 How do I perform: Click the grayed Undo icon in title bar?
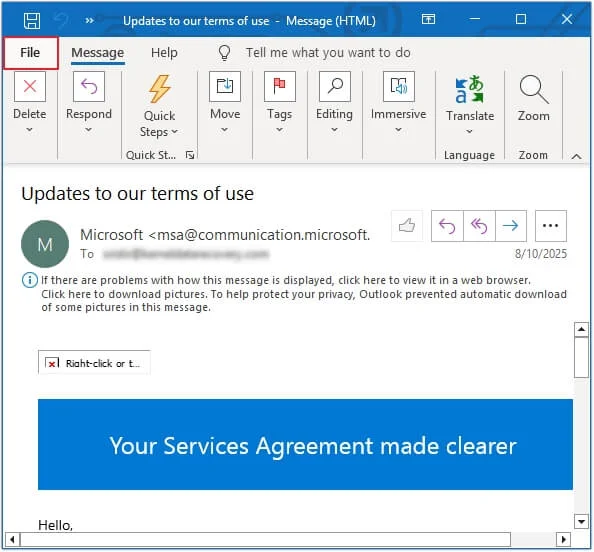tap(61, 20)
